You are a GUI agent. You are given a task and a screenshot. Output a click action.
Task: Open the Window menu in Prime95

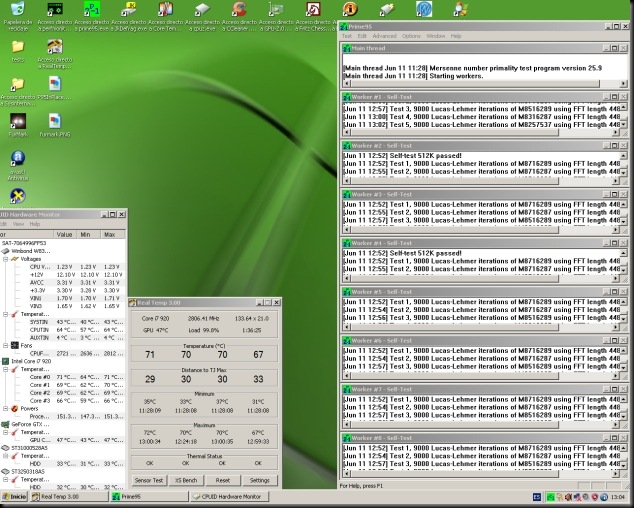(x=436, y=36)
